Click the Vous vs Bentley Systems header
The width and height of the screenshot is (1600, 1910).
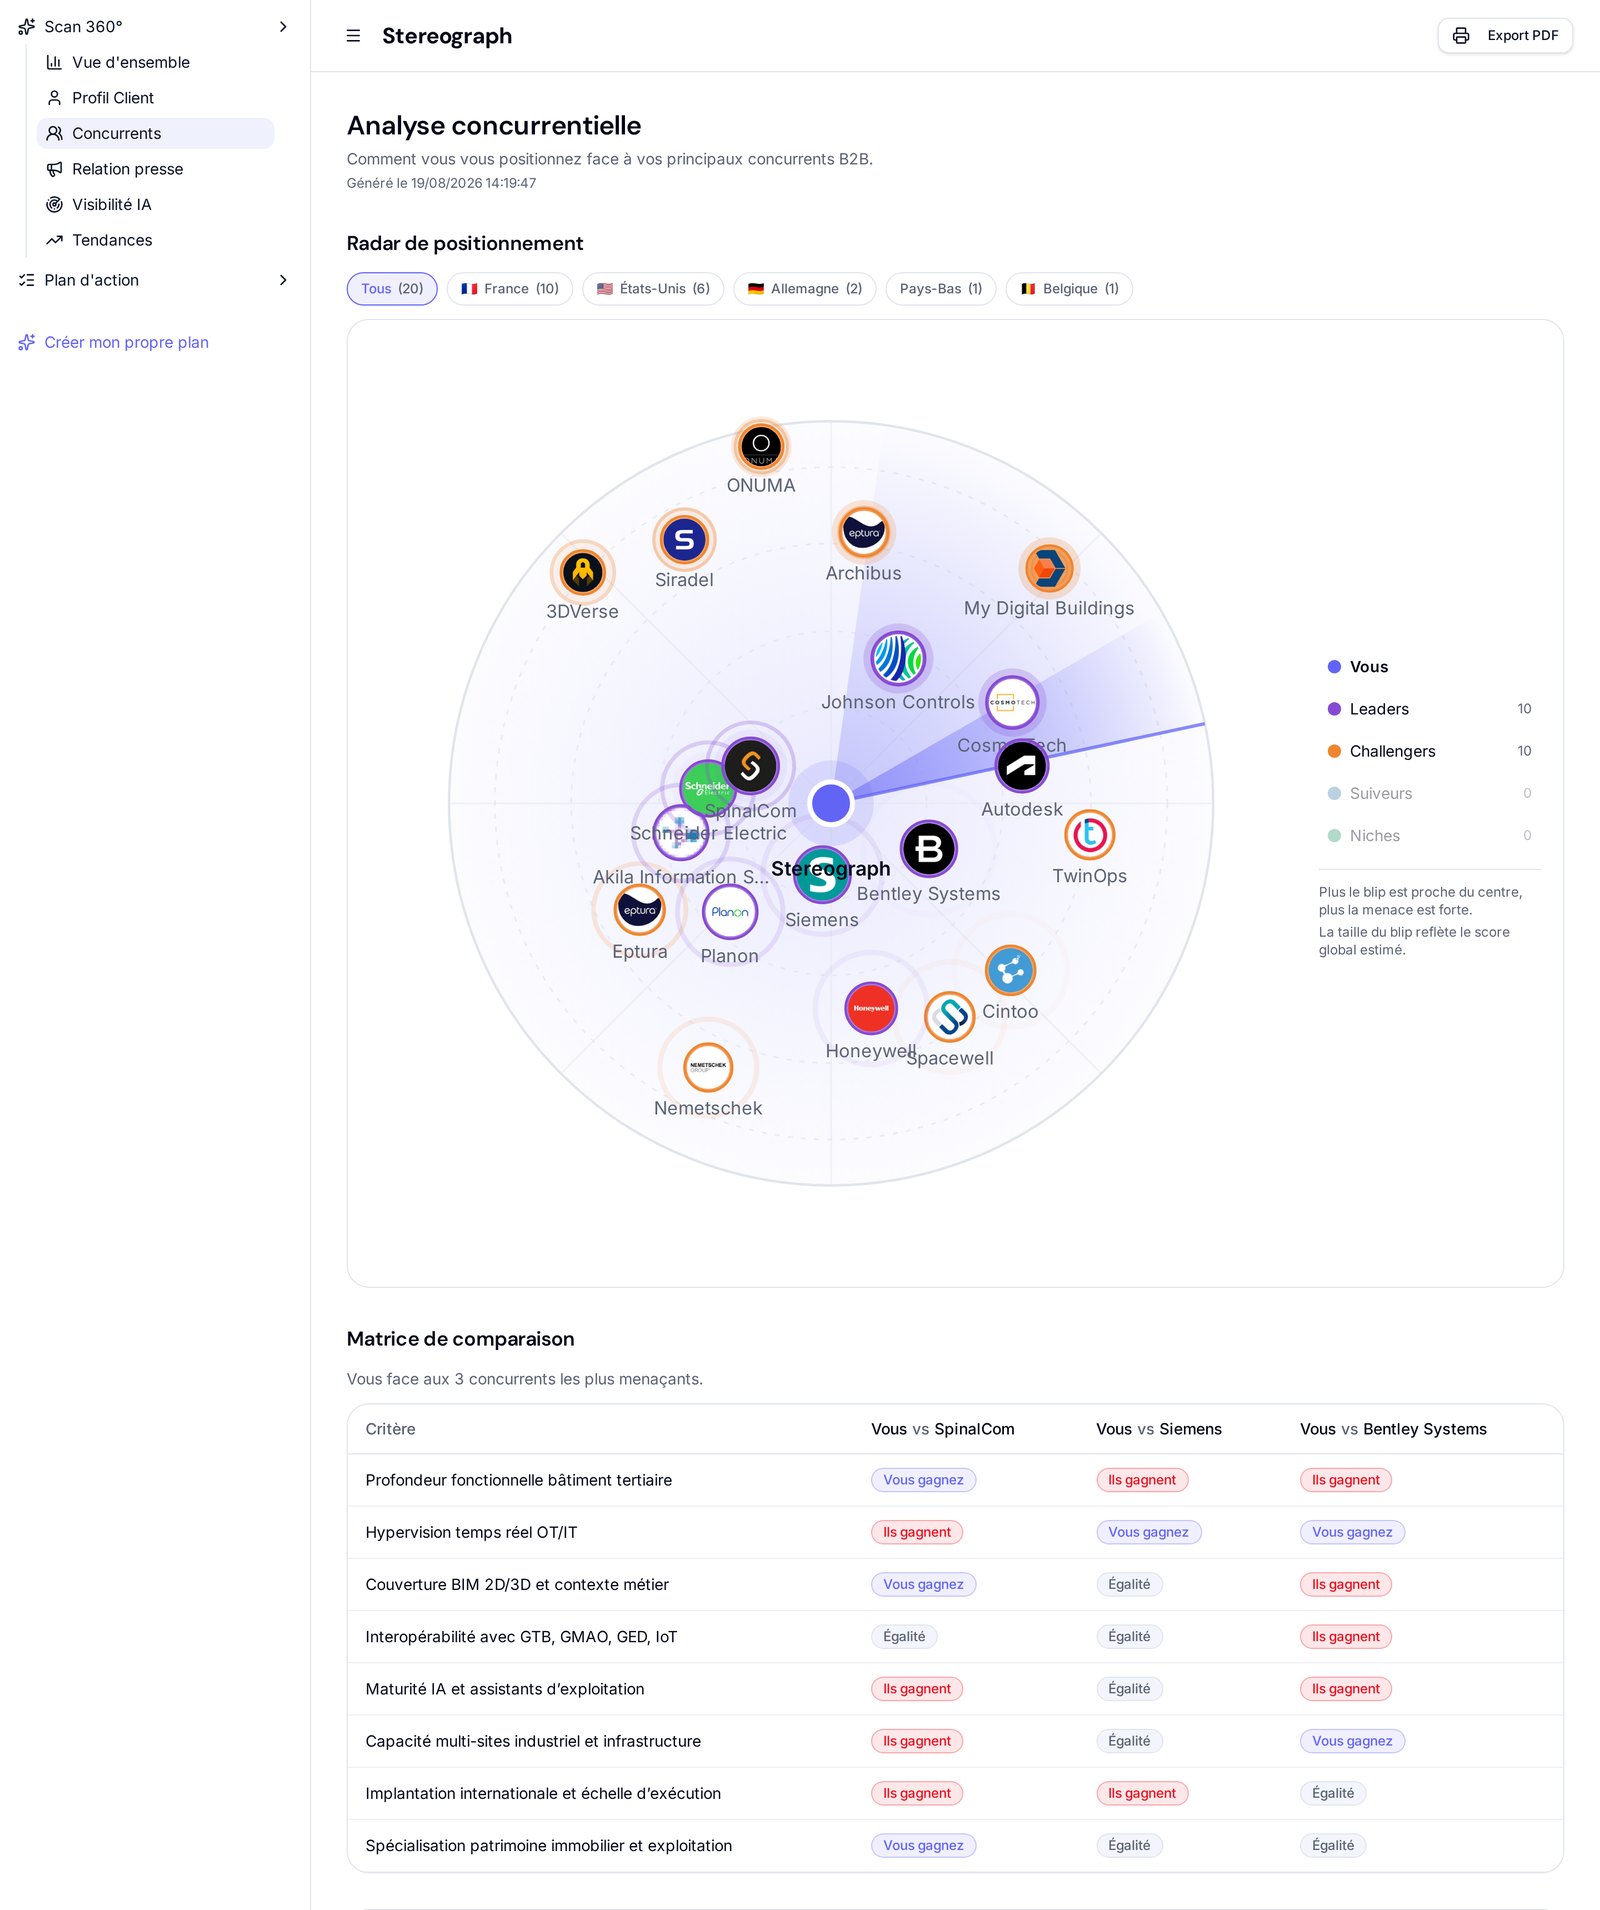pos(1393,1429)
